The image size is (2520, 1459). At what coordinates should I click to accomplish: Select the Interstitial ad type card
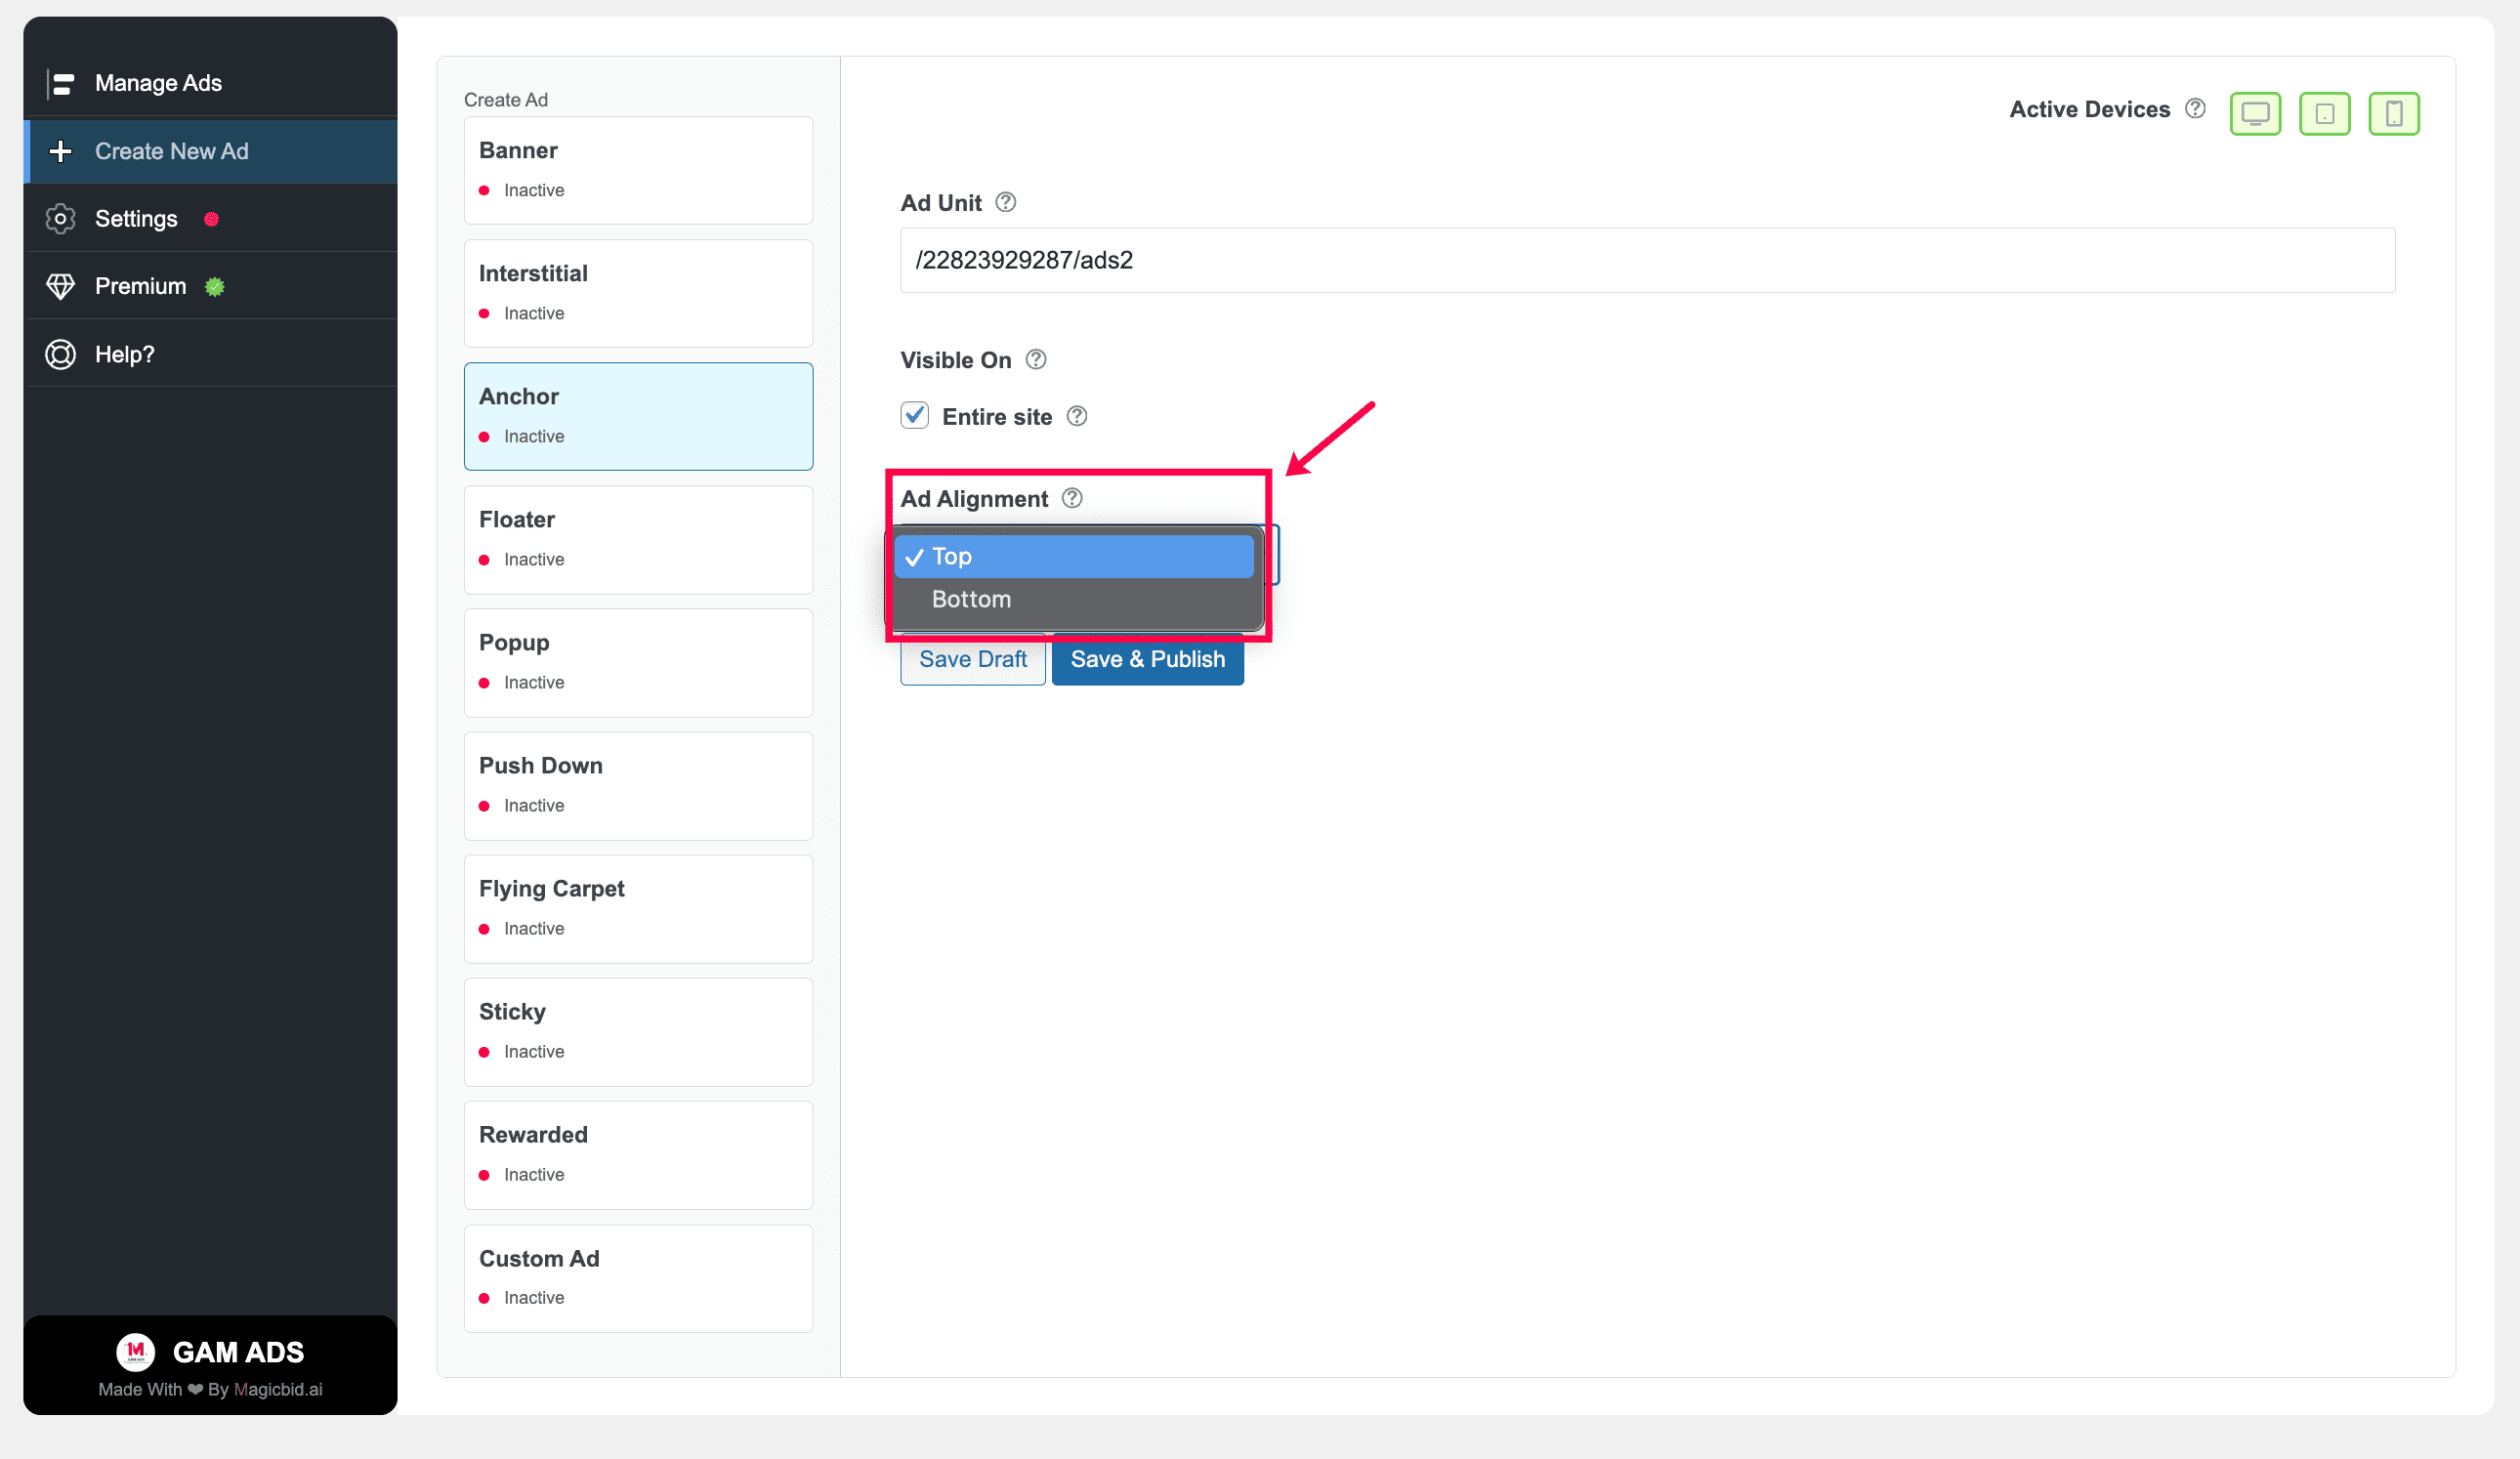pos(638,293)
